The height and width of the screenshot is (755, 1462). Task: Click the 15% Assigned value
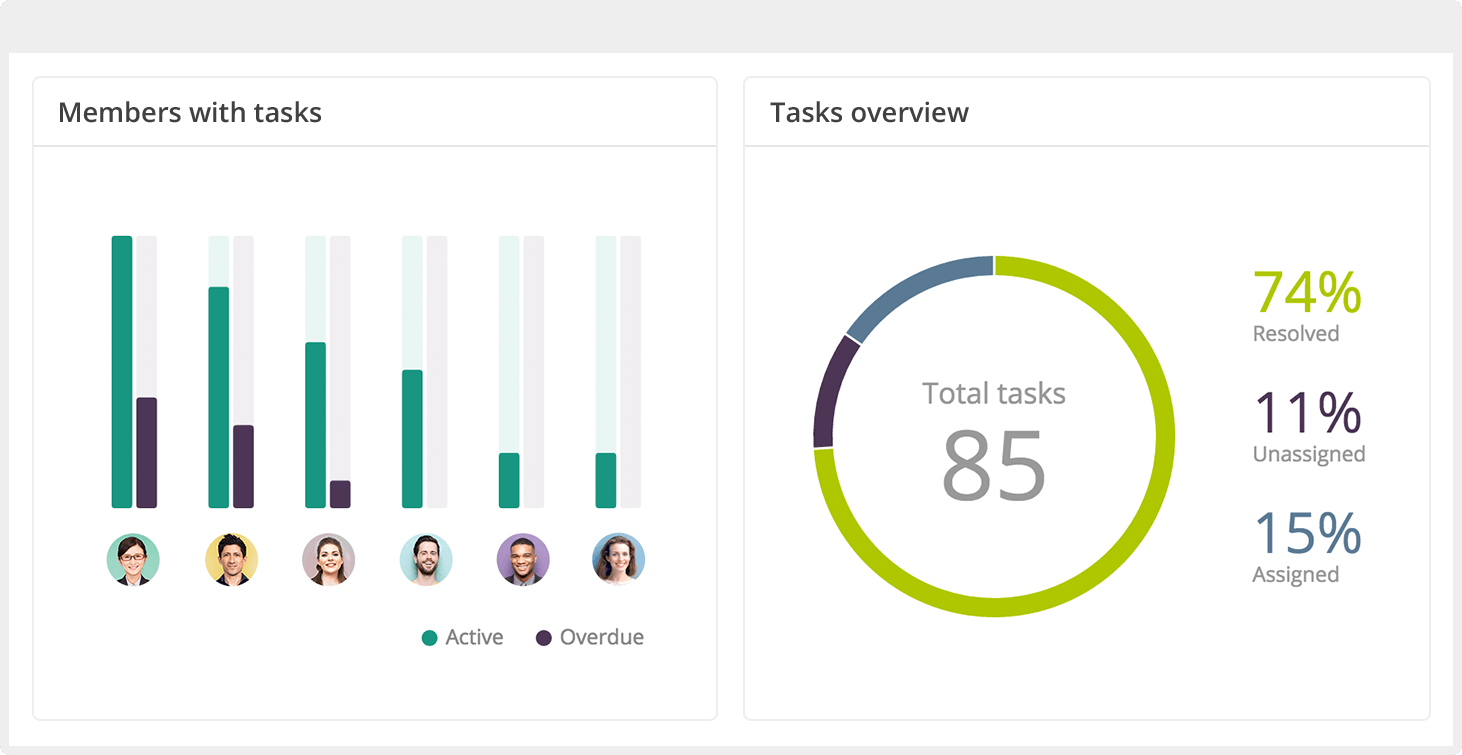pos(1307,533)
